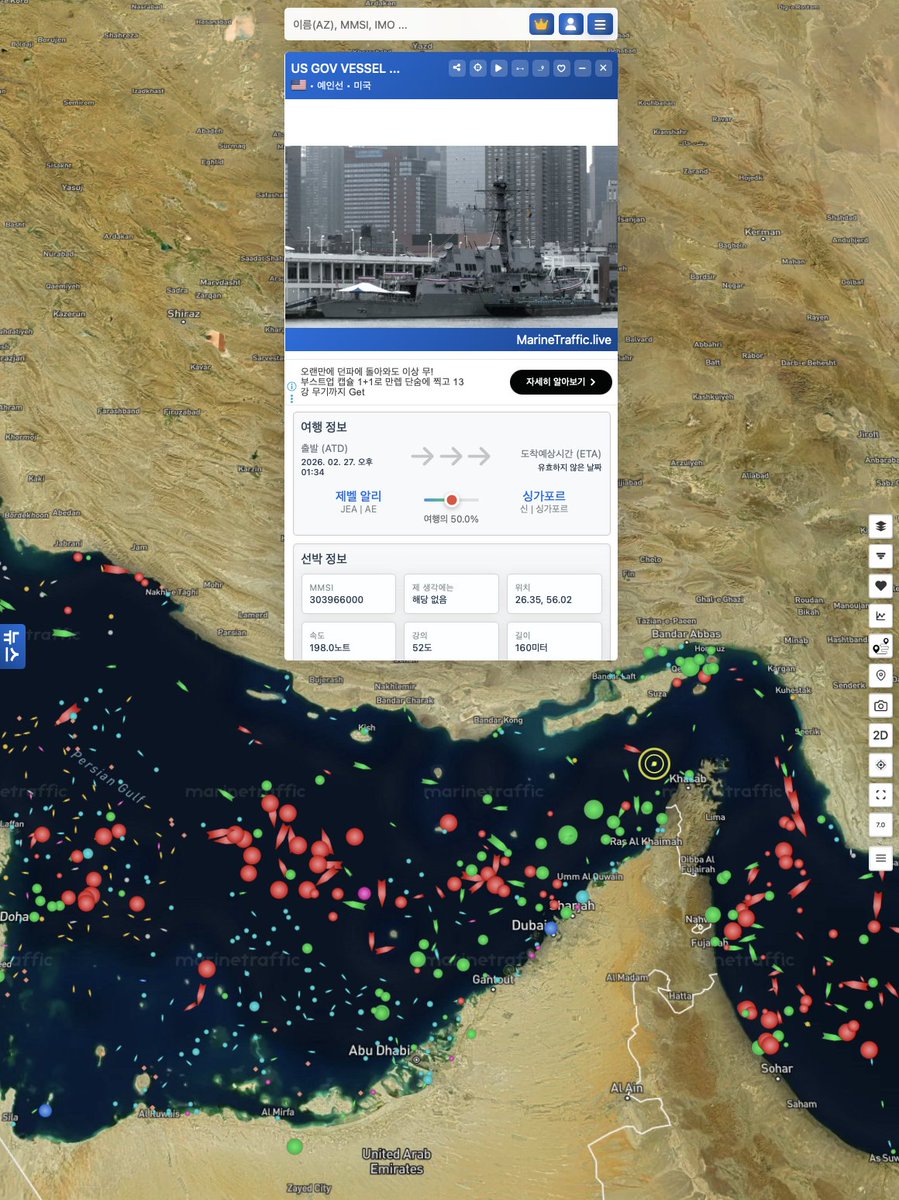Open the right toolbar's bottom menu icon
This screenshot has height=1200, width=899.
point(881,858)
